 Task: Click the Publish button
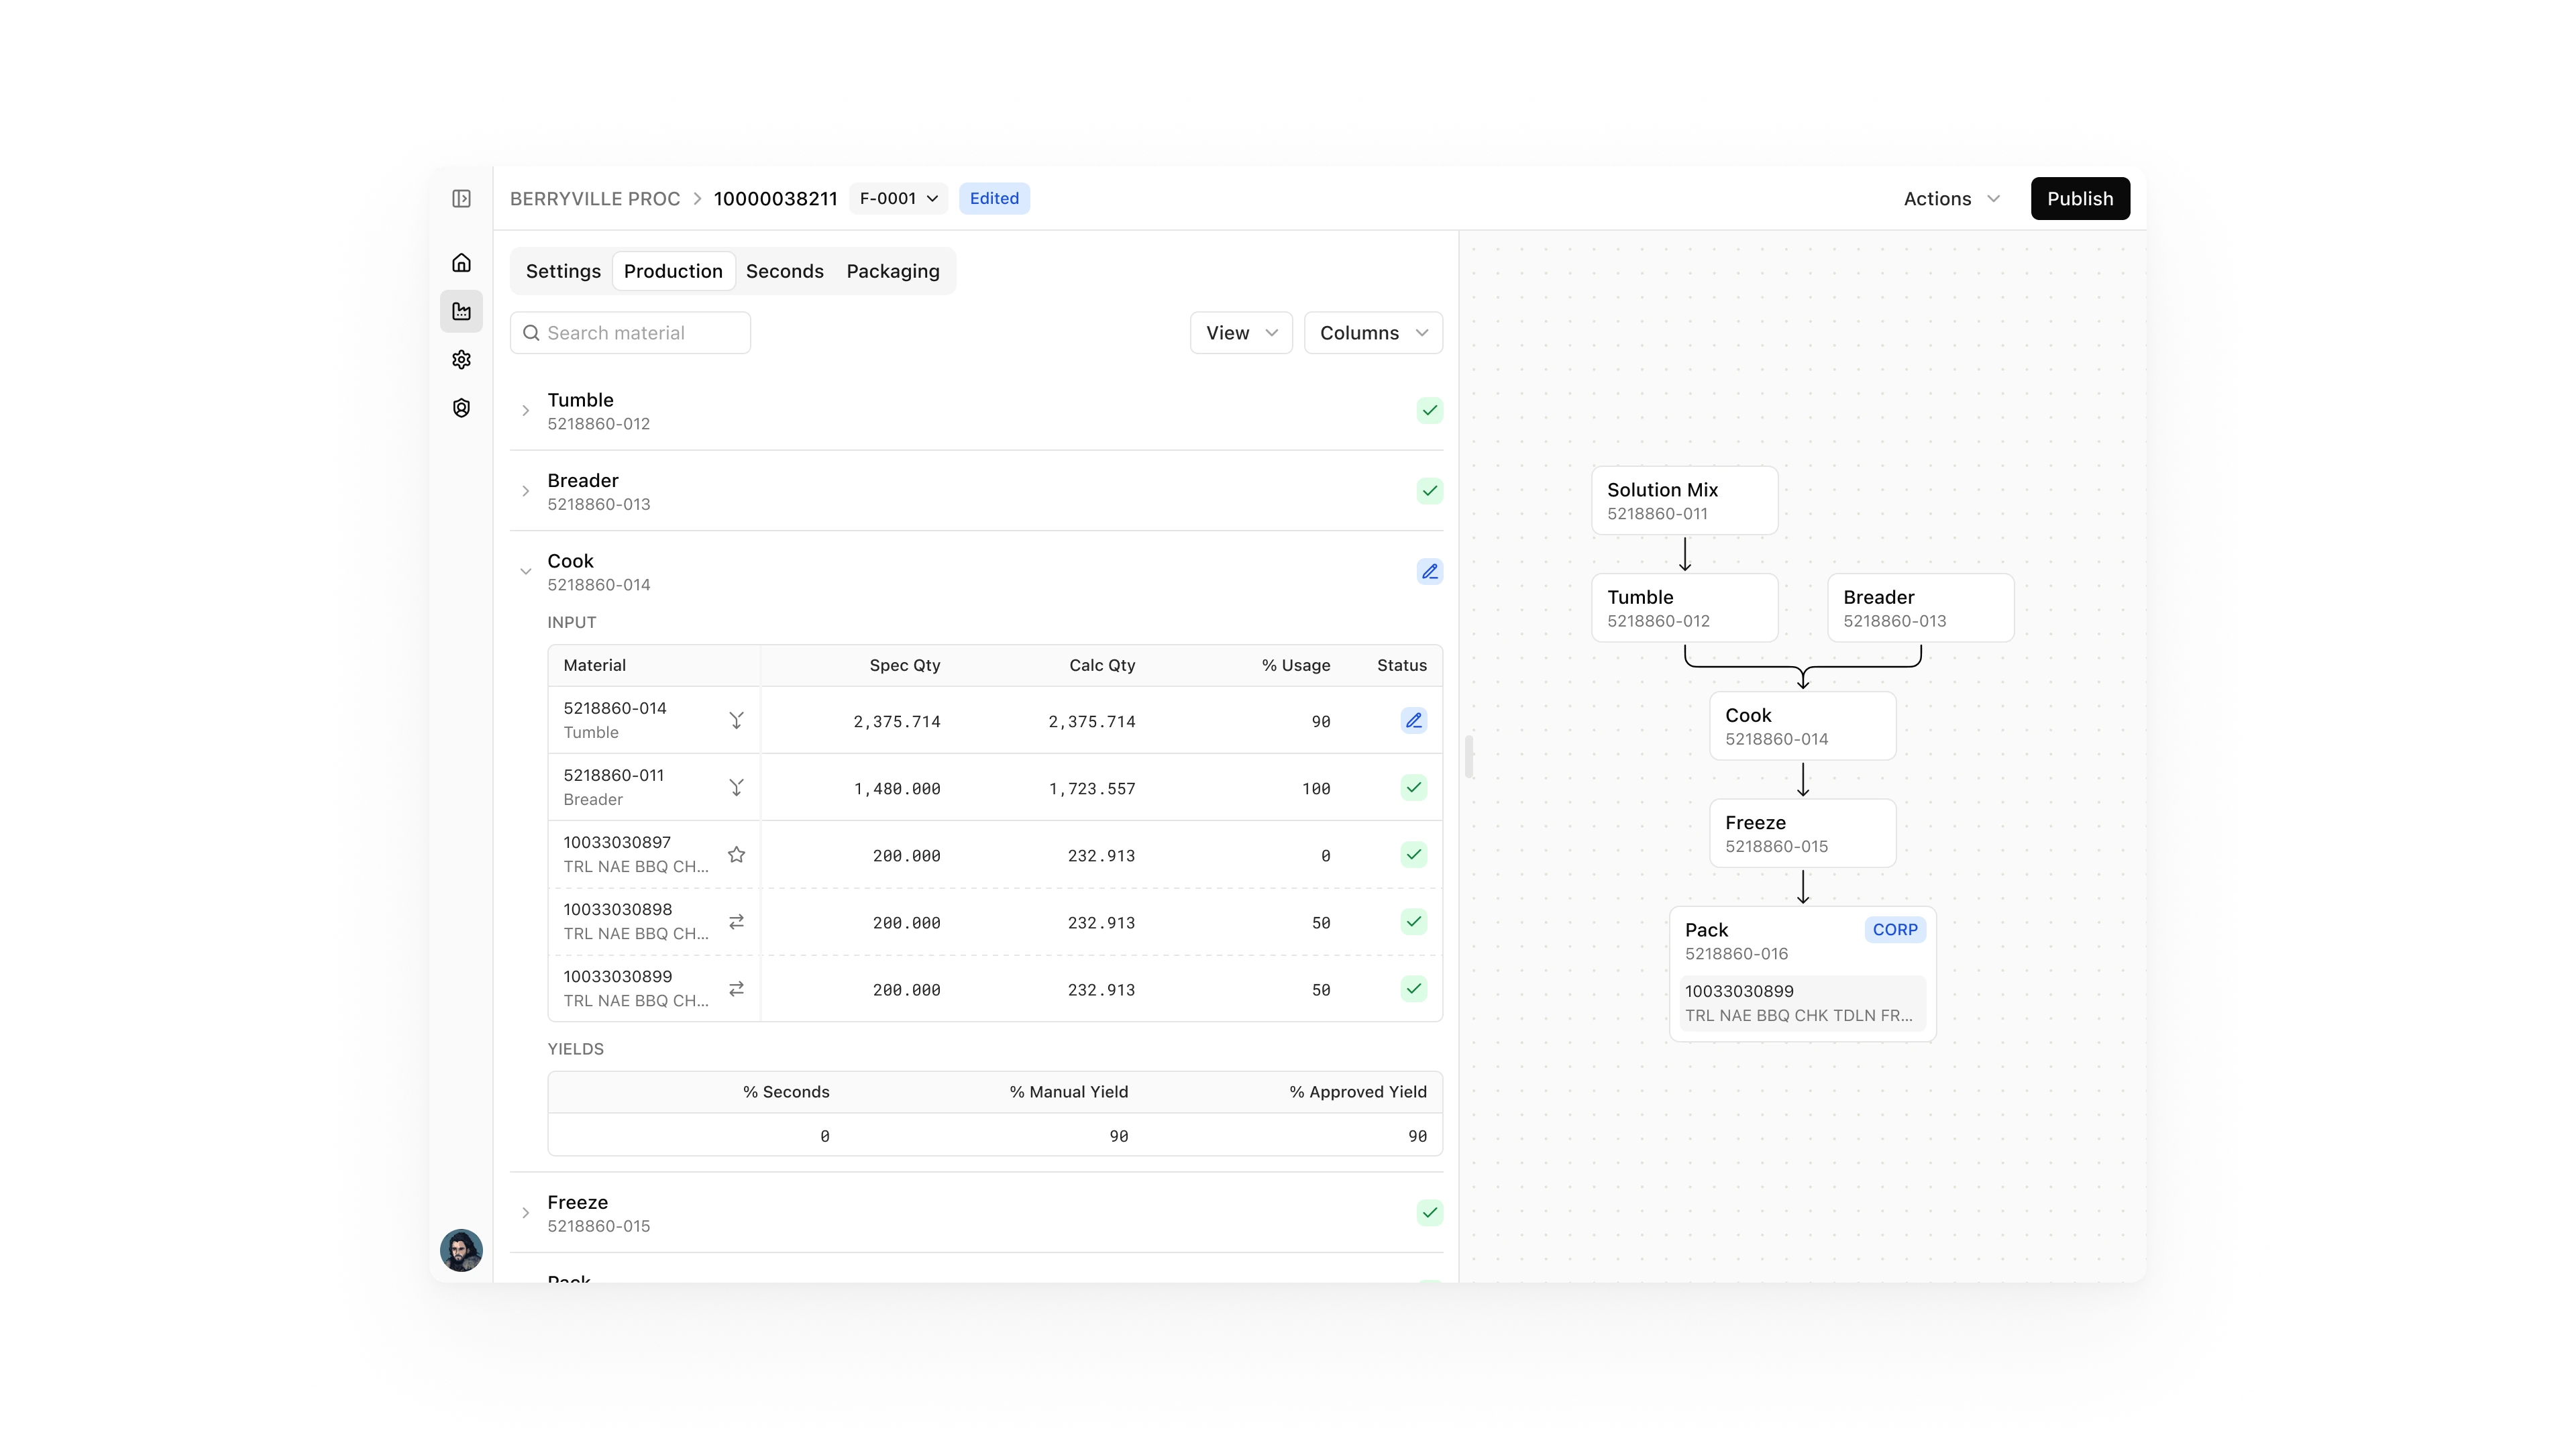tap(2080, 199)
